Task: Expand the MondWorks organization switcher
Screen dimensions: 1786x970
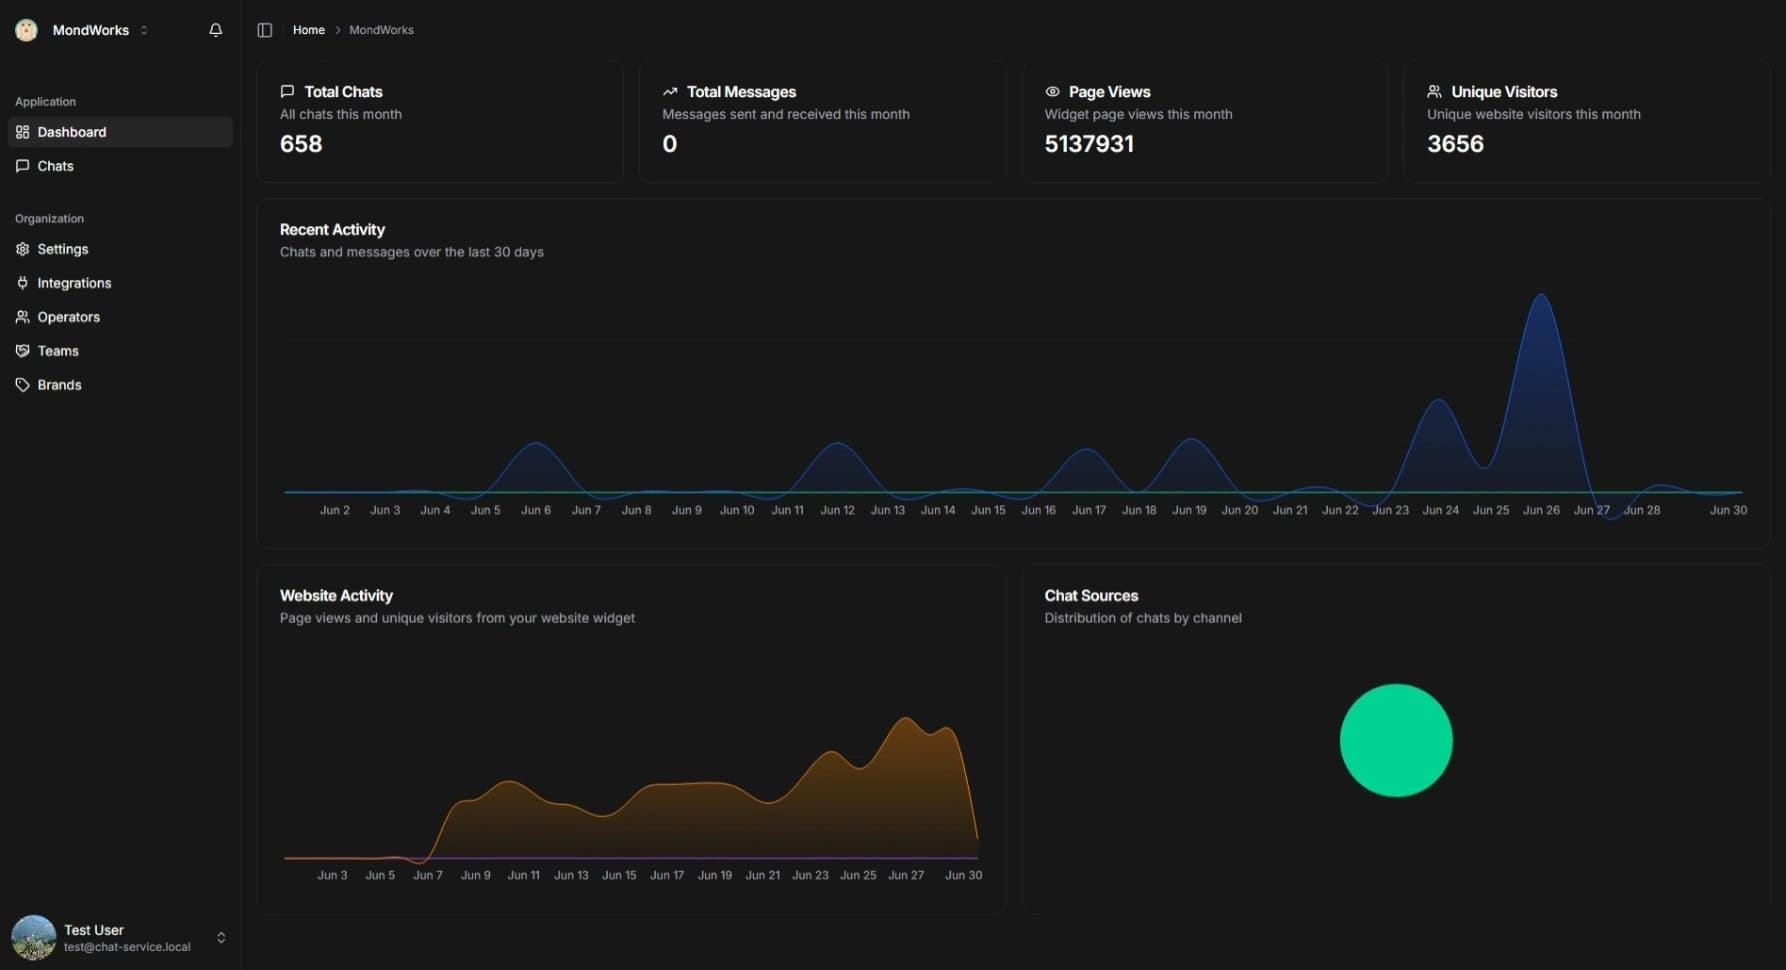Action: point(144,30)
